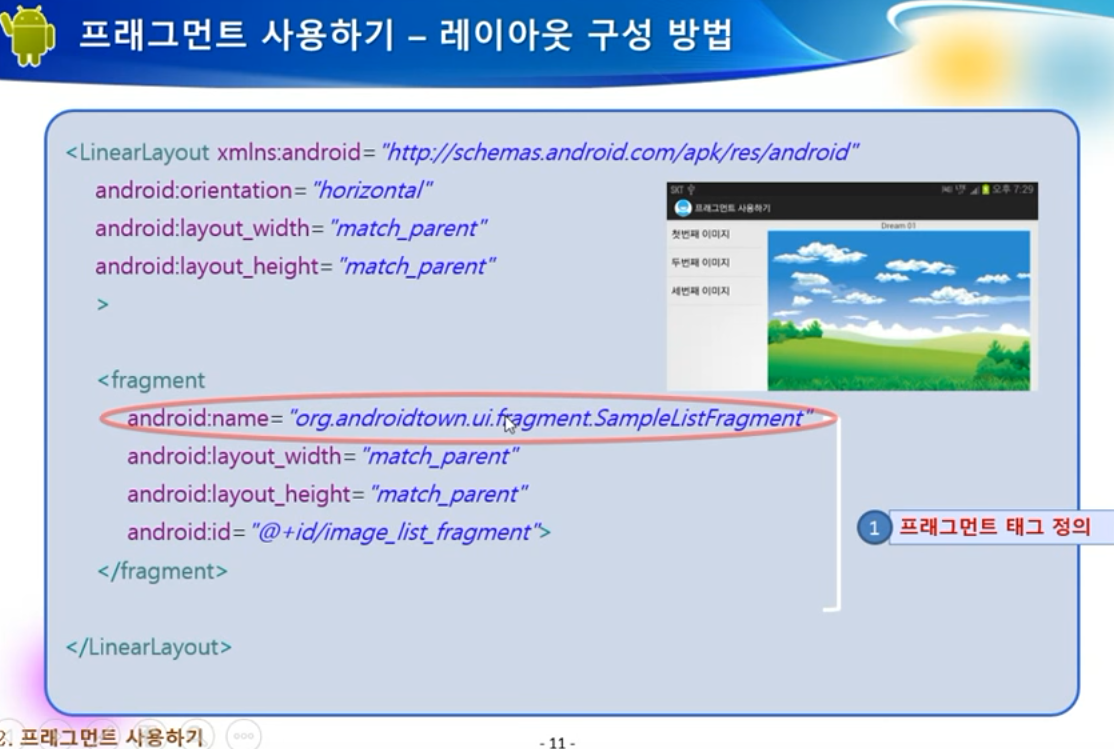Select 첫번째 이미지 in phone screenshot list
Viewport: 1114px width, 749px height.
point(701,234)
